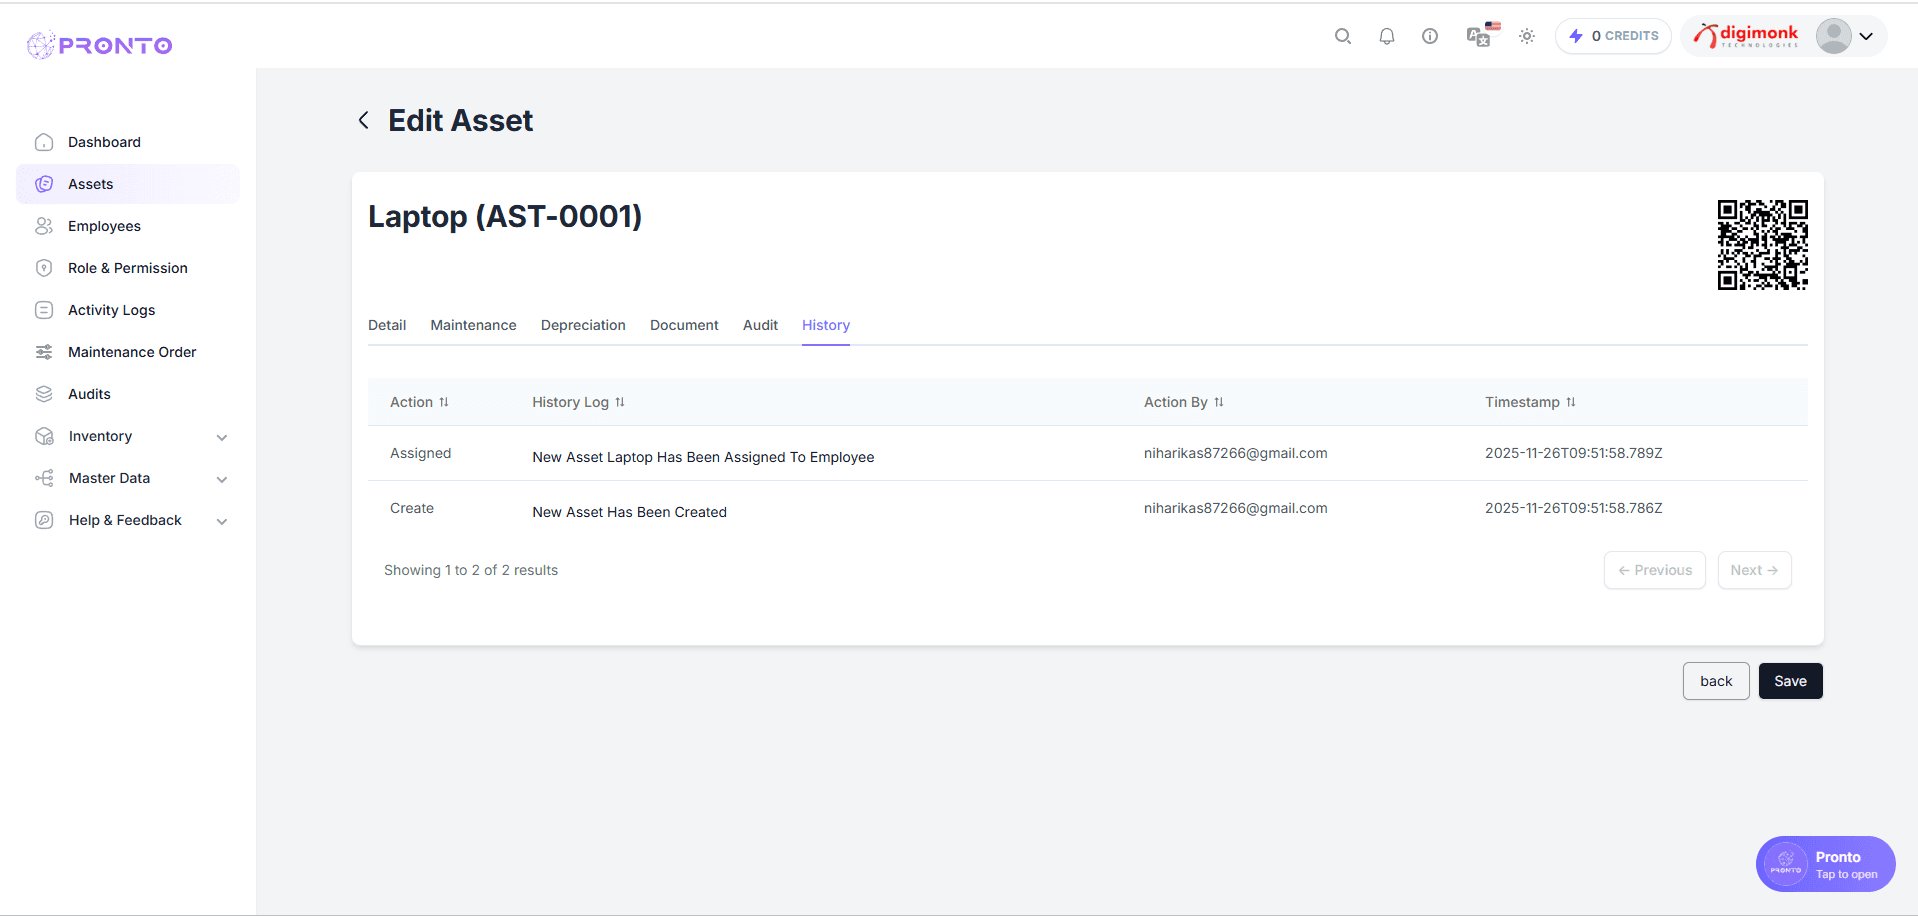Image resolution: width=1918 pixels, height=916 pixels.
Task: Click the Pronto logo
Action: coord(100,45)
